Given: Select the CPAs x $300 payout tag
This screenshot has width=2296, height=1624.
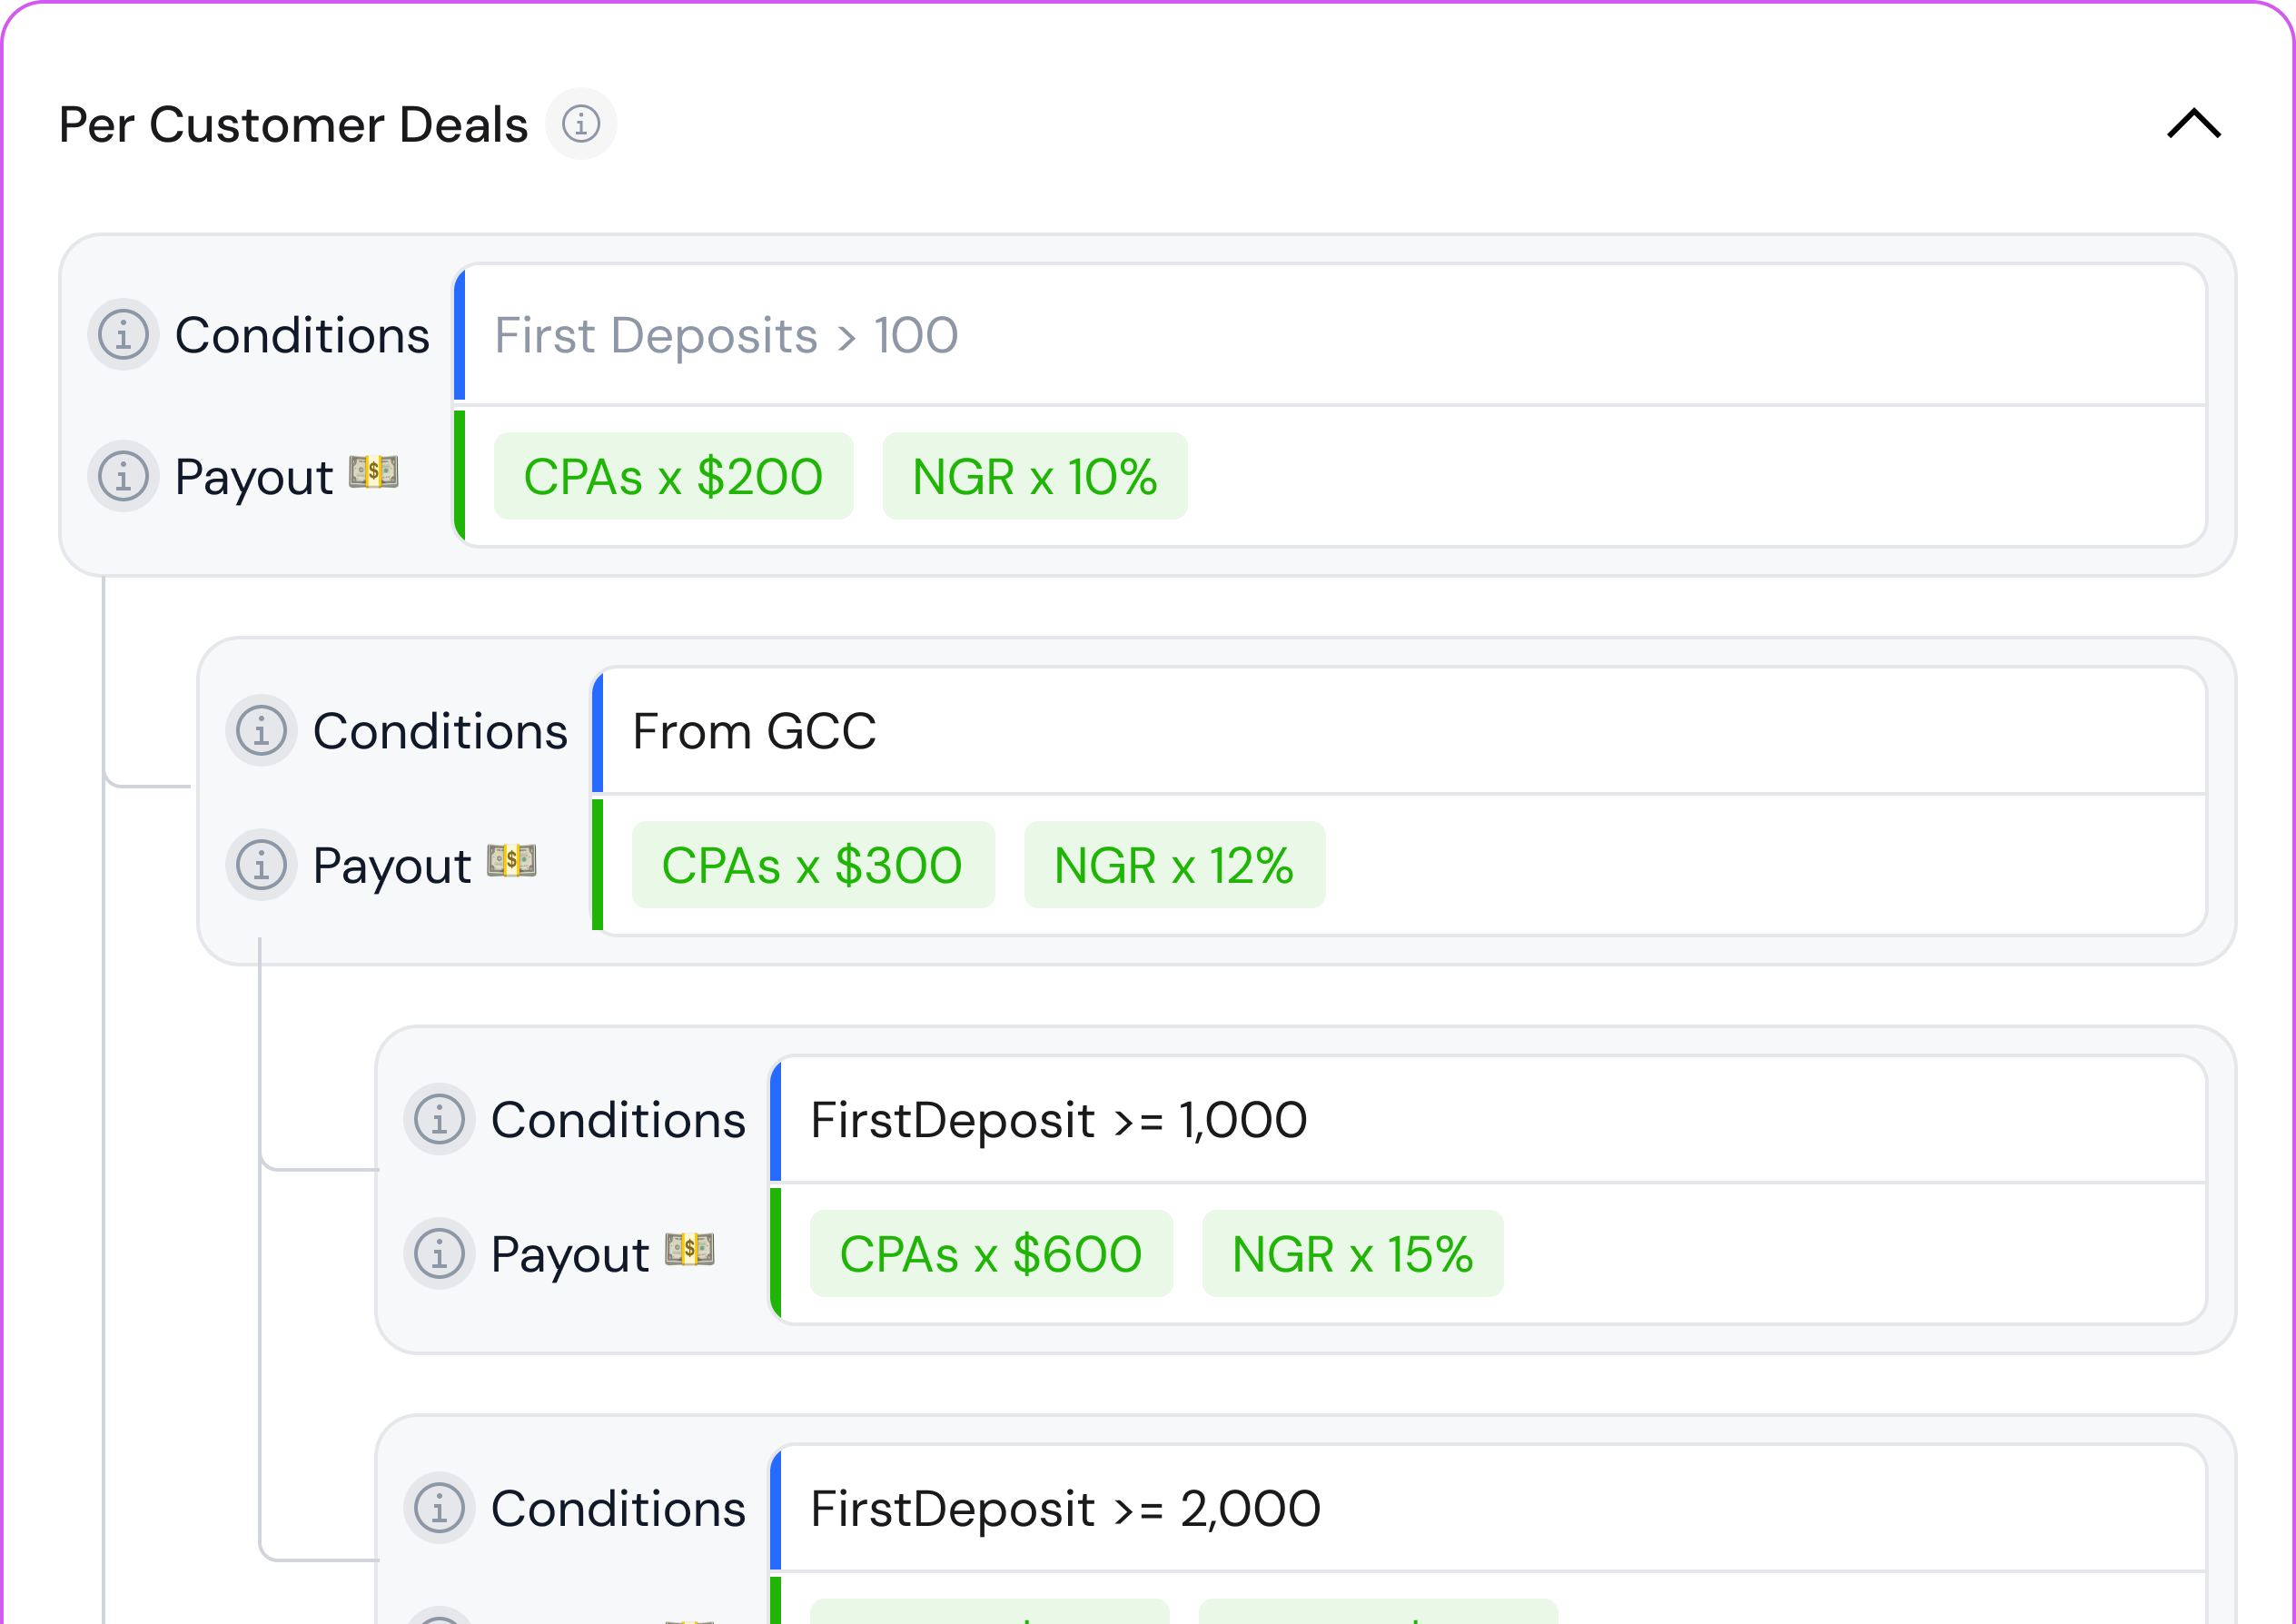Looking at the screenshot, I should point(813,865).
